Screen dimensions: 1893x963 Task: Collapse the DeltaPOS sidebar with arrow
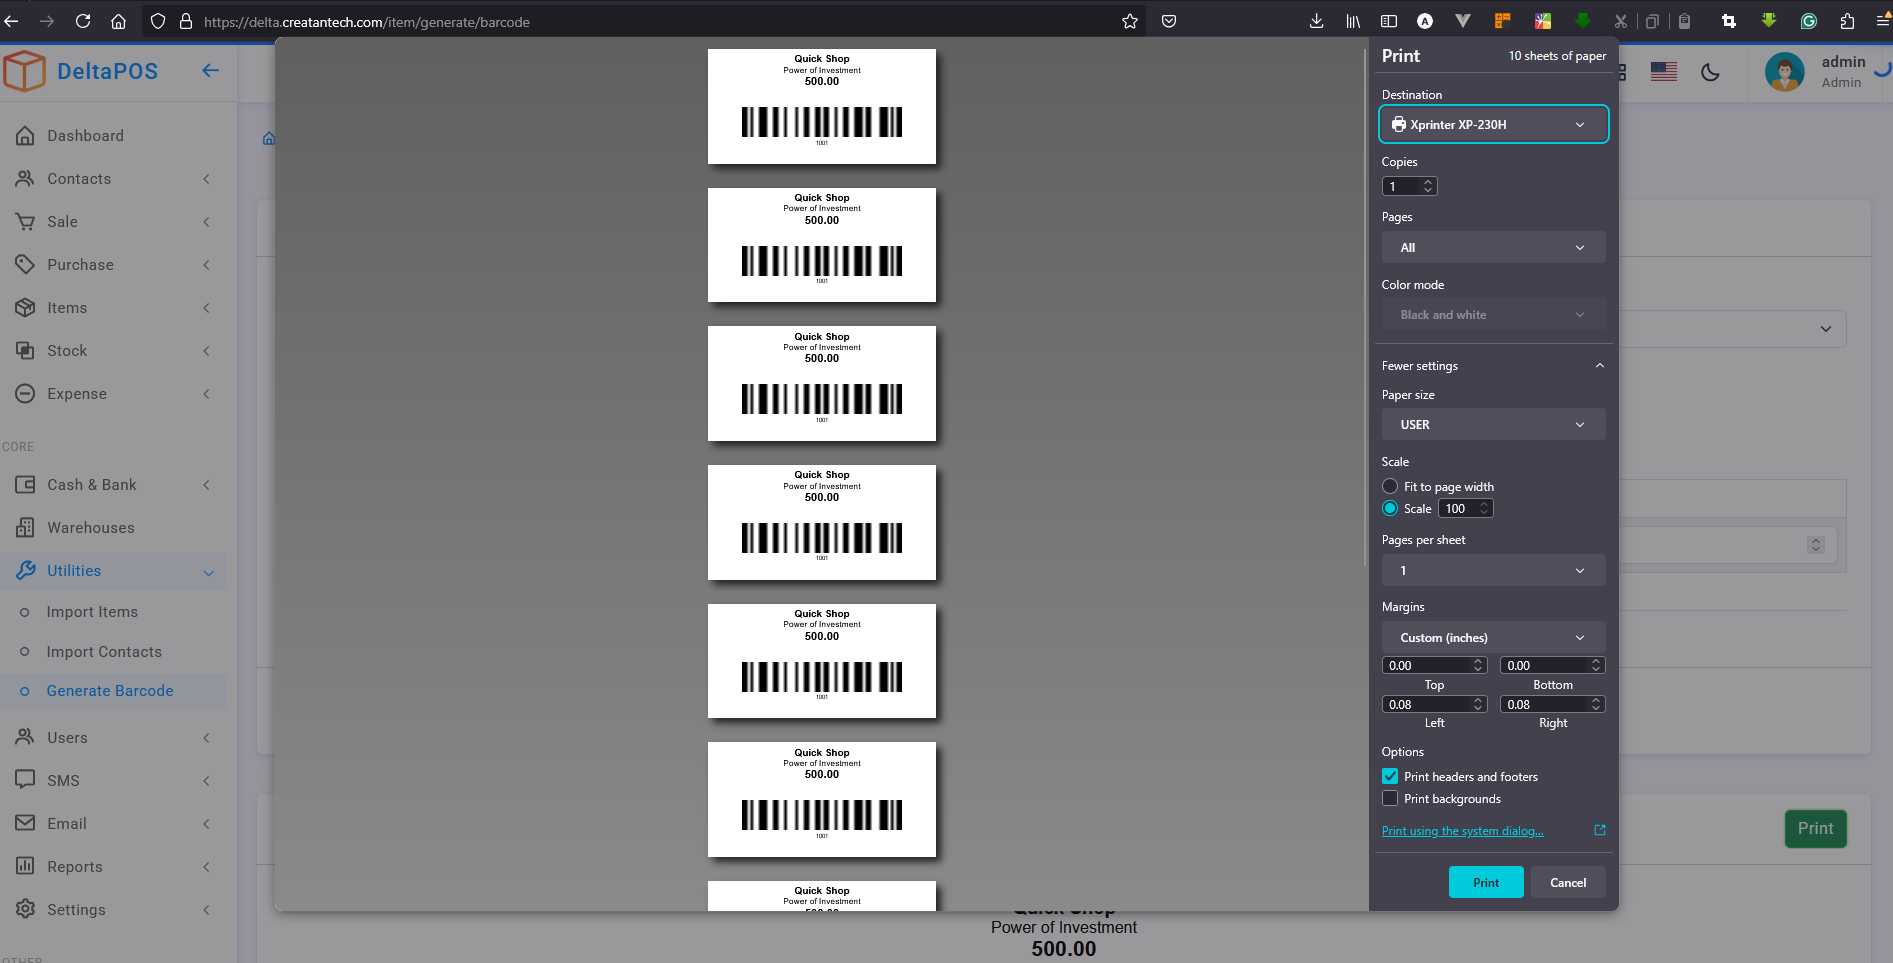coord(210,70)
